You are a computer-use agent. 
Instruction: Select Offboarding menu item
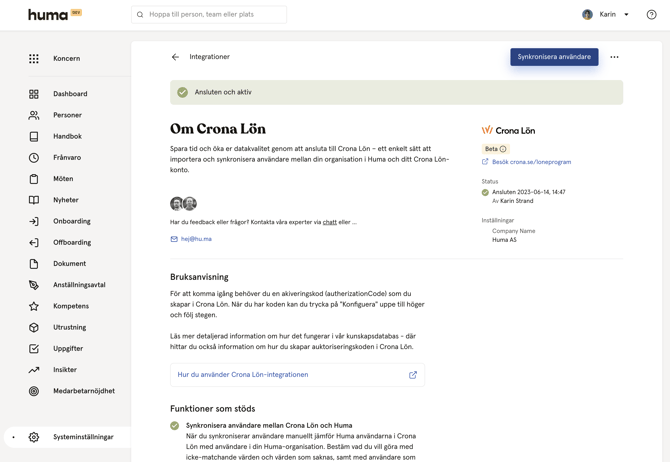(72, 243)
